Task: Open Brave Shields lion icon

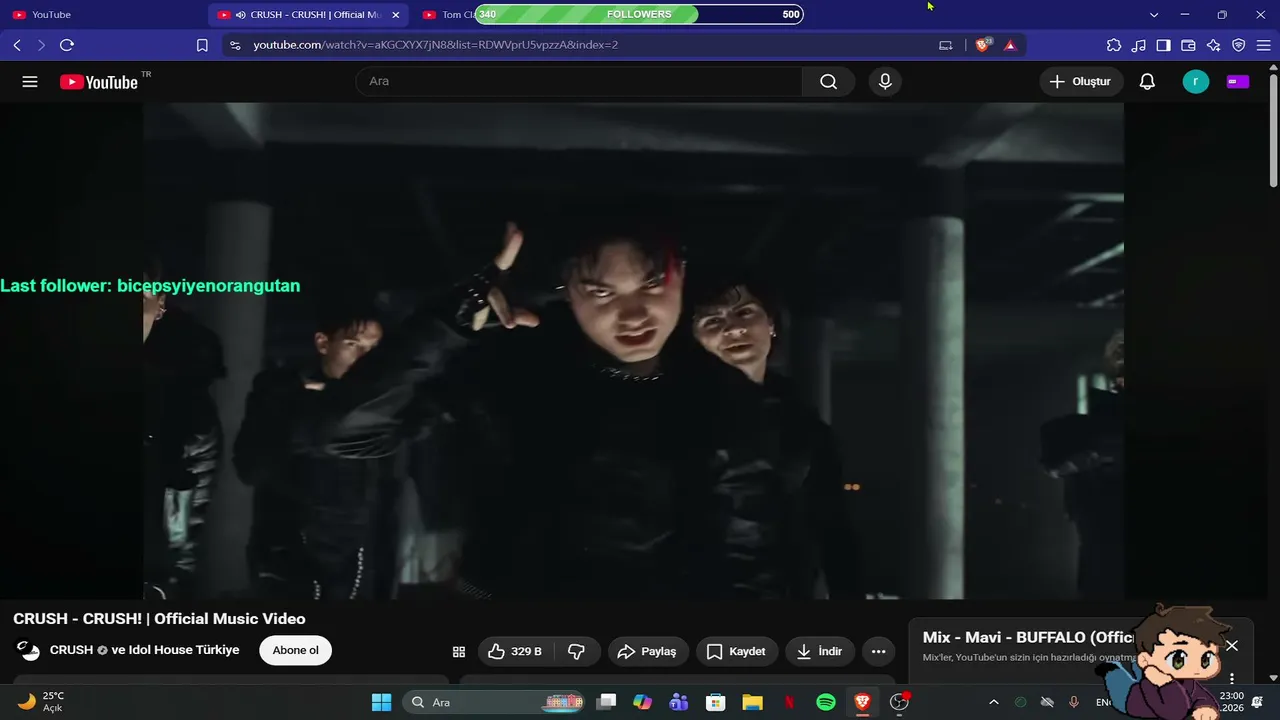Action: [982, 45]
